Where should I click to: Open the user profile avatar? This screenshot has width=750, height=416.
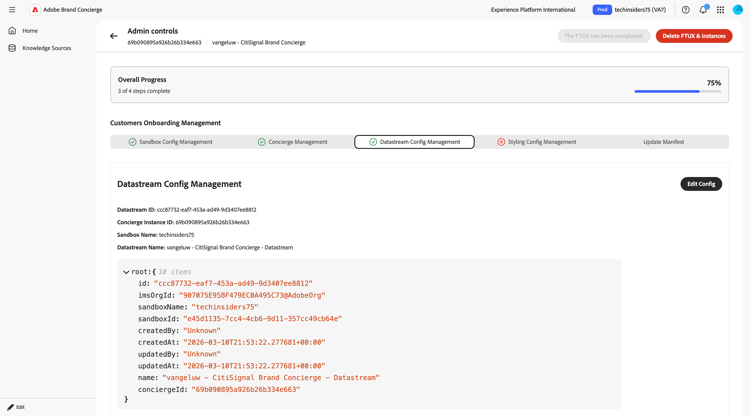point(738,10)
